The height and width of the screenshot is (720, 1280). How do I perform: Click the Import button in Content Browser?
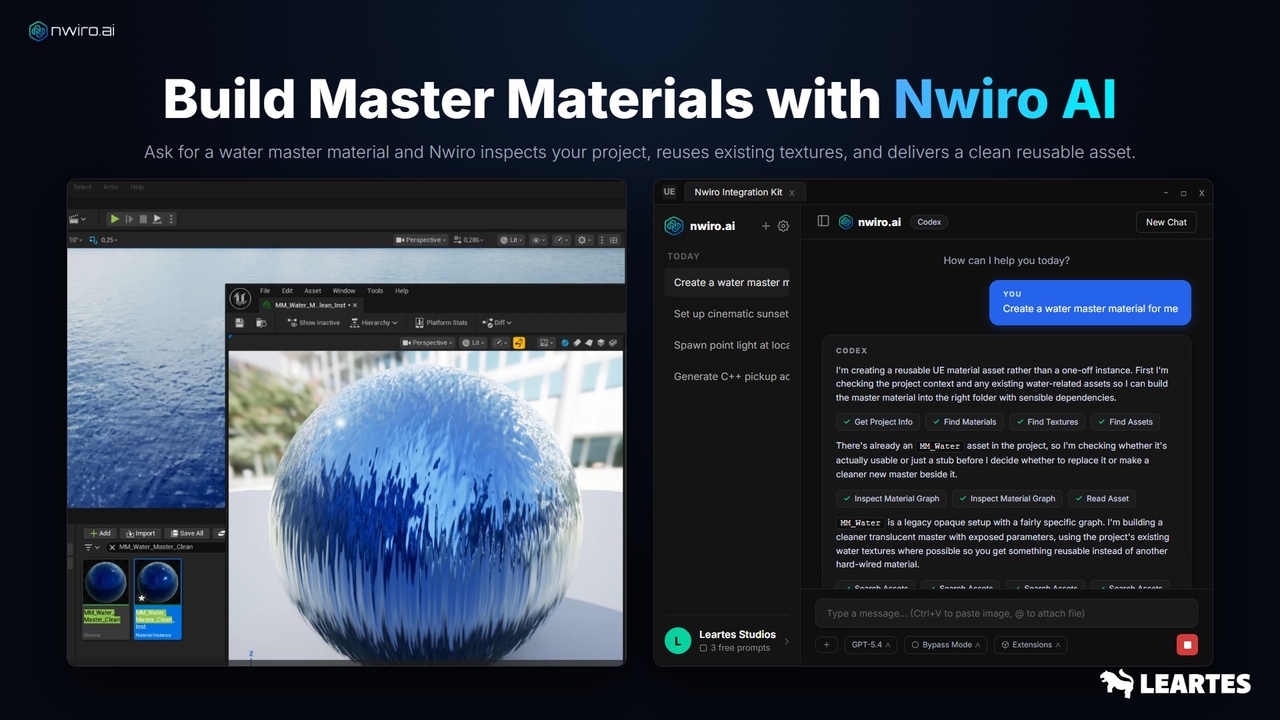tap(140, 533)
